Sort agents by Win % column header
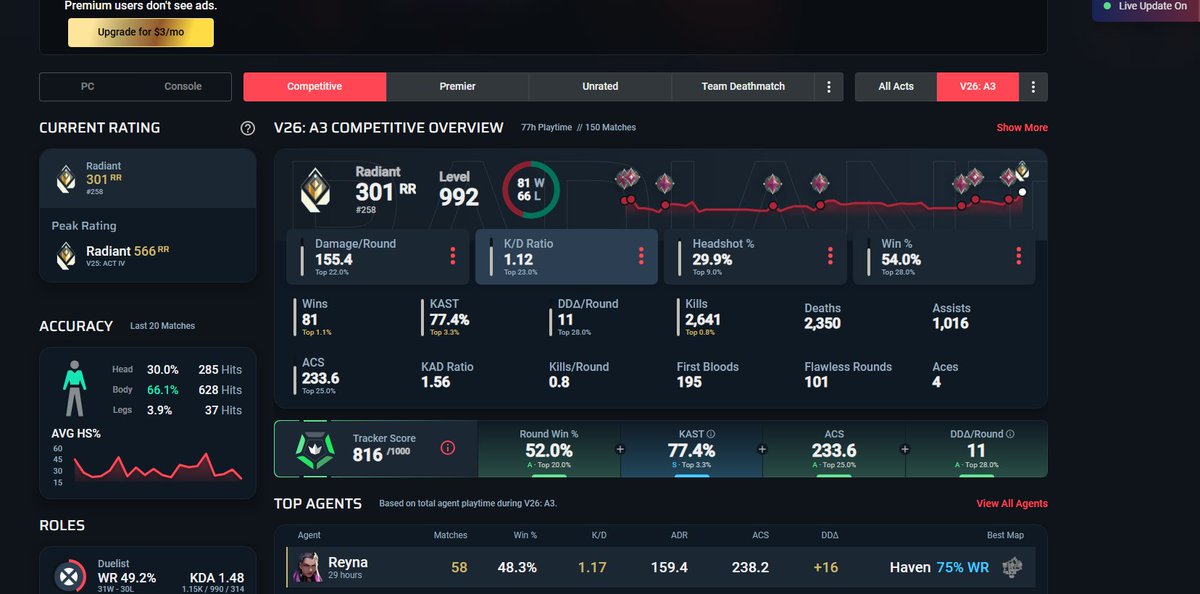1200x594 pixels. [525, 536]
